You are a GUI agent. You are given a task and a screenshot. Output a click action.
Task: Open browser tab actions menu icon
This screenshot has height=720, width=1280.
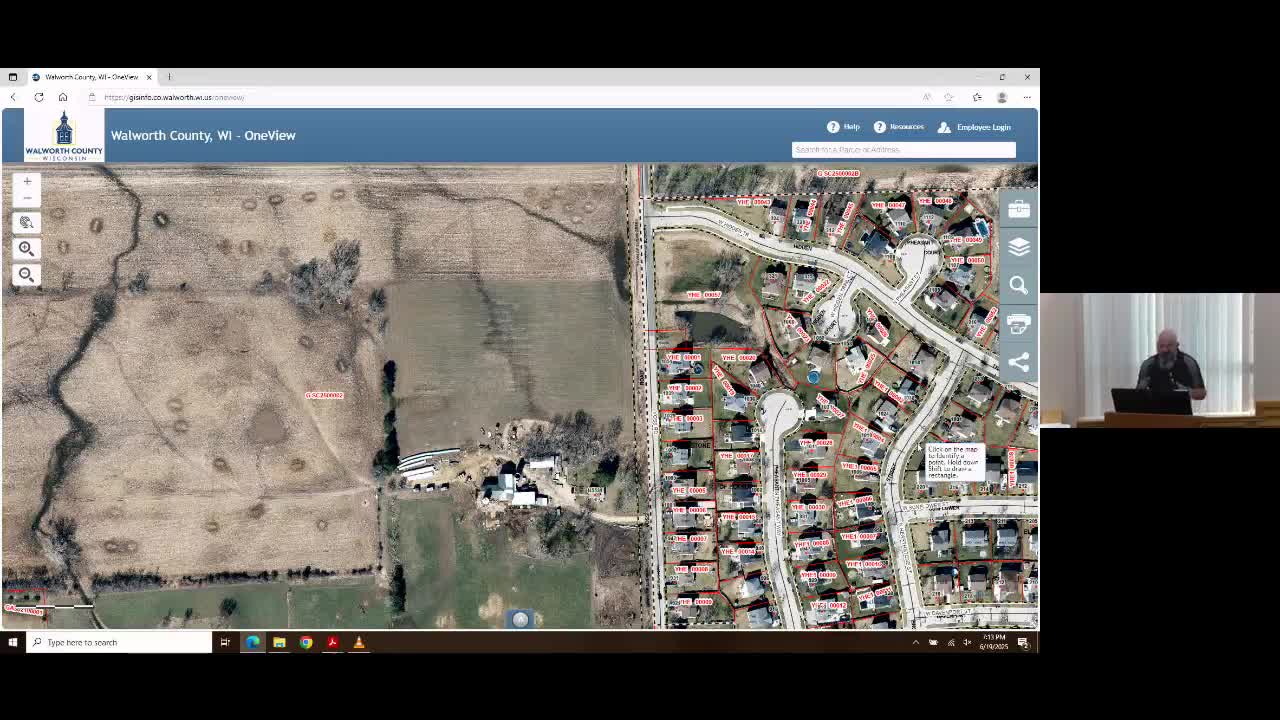tap(13, 77)
